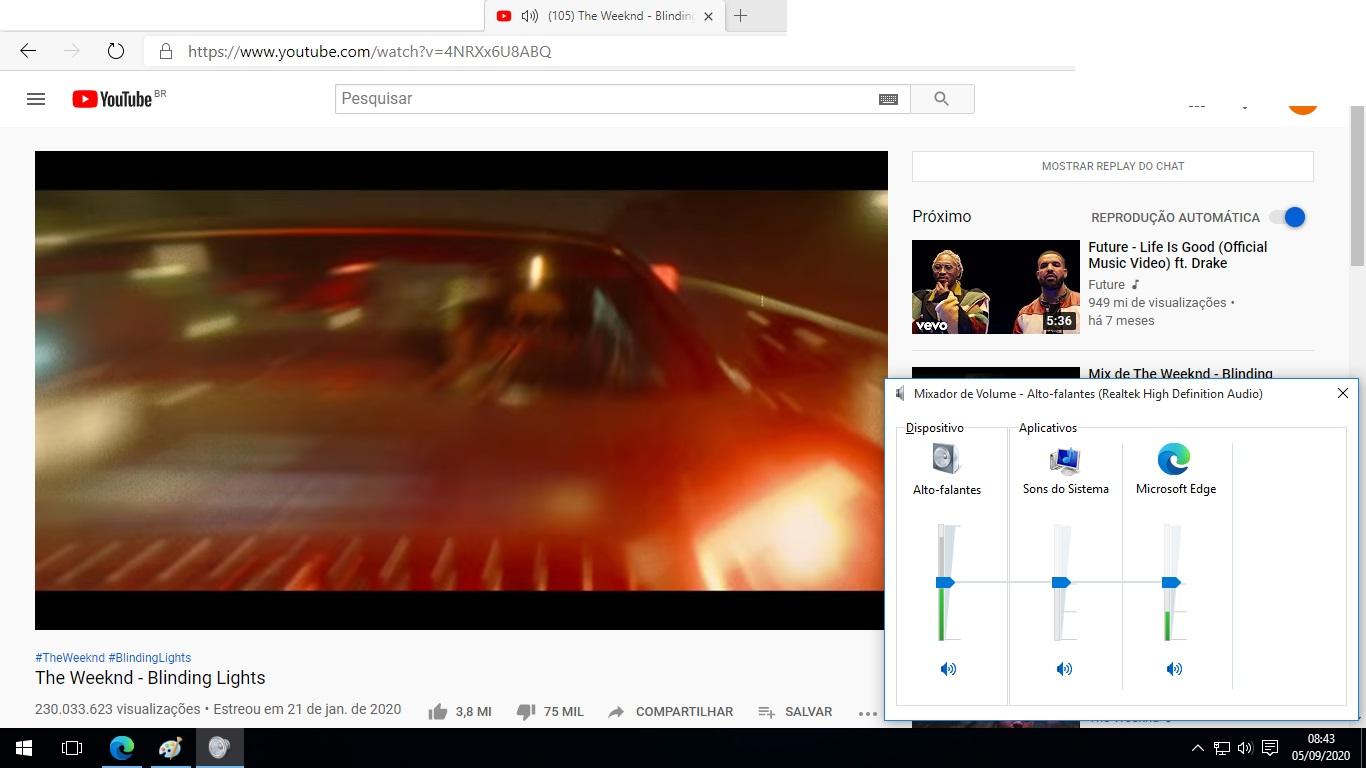Viewport: 1366px width, 768px height.
Task: Open Future - Life Is Good video title
Action: click(x=1178, y=255)
